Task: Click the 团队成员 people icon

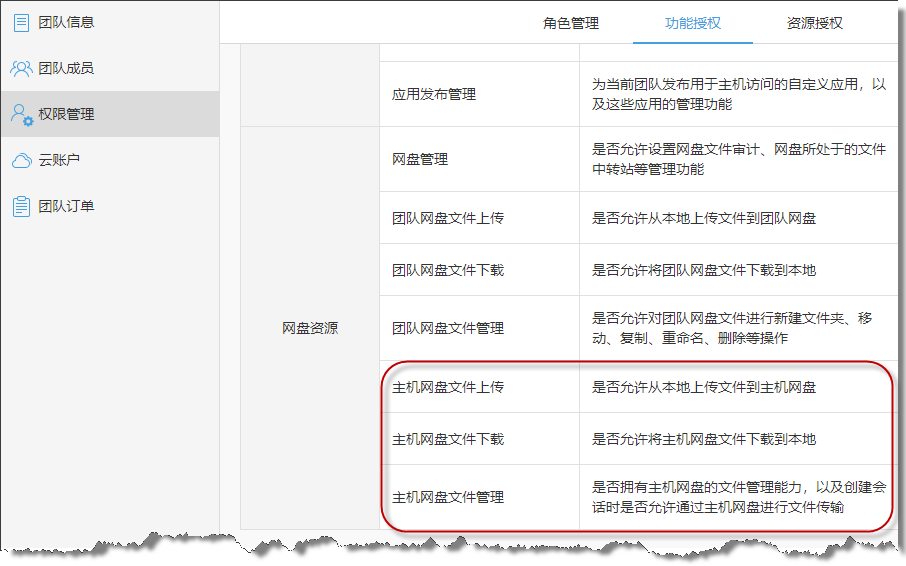Action: [21, 68]
